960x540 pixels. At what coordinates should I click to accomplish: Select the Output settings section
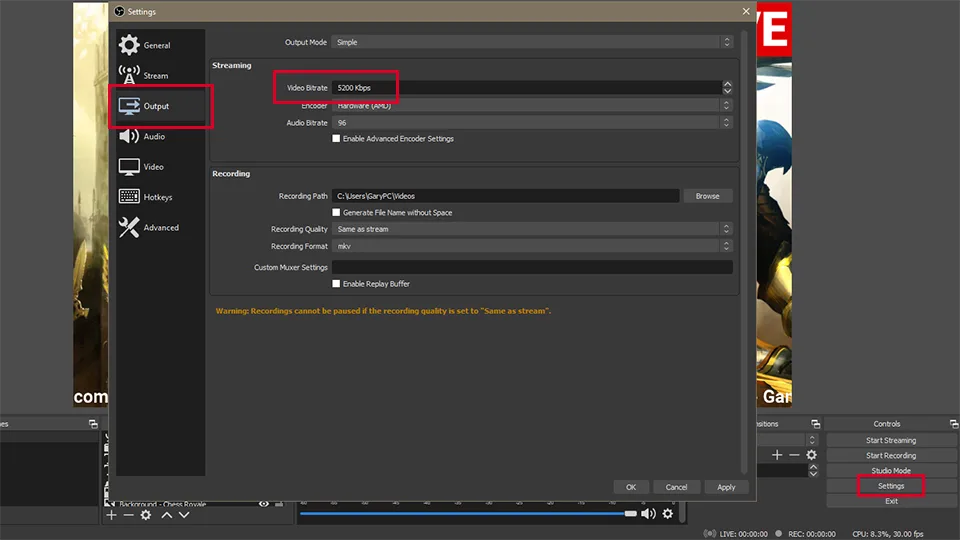click(x=160, y=106)
